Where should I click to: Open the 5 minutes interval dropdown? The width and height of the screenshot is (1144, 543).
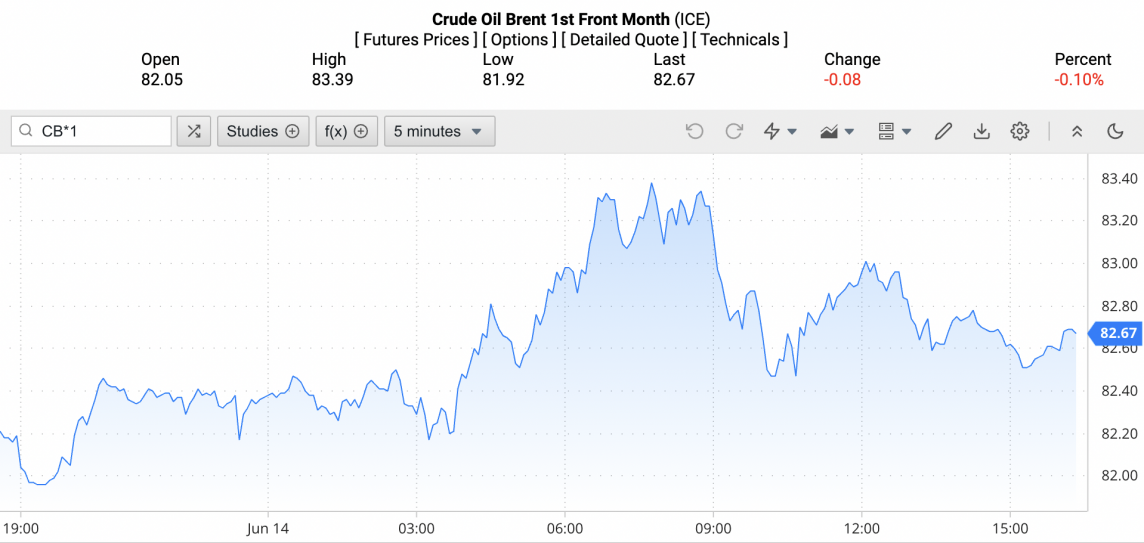439,131
